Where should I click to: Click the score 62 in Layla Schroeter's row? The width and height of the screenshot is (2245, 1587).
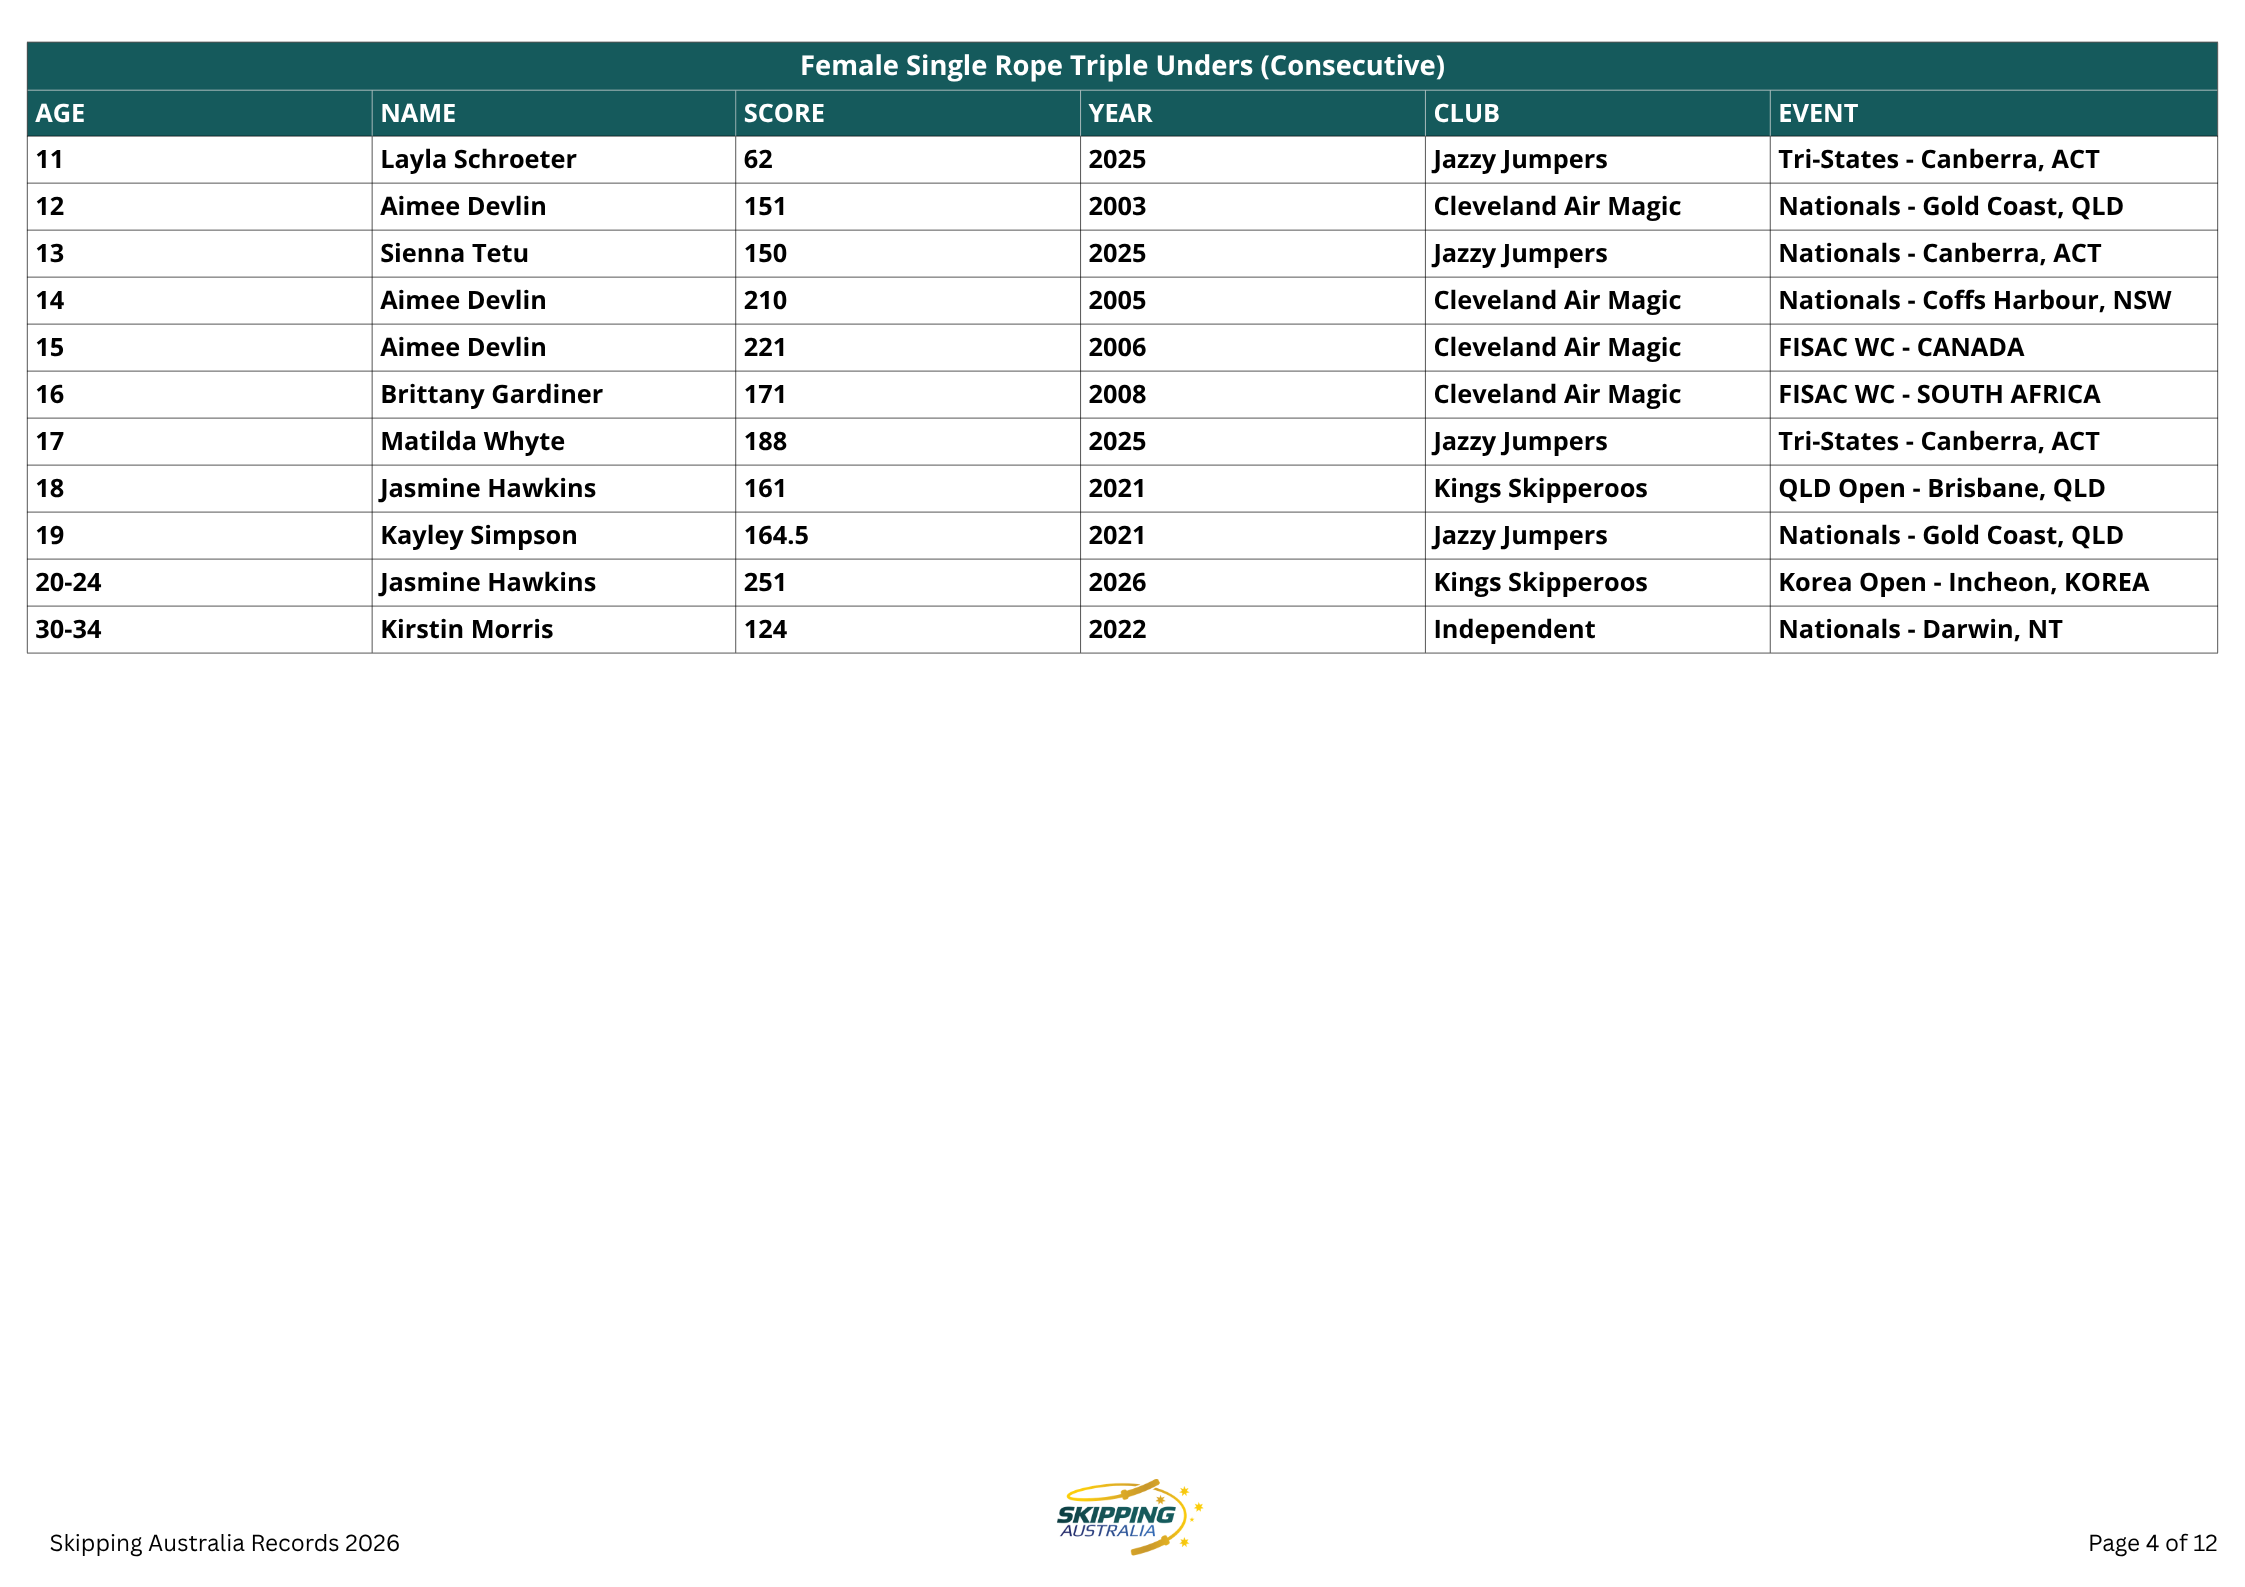pos(758,160)
